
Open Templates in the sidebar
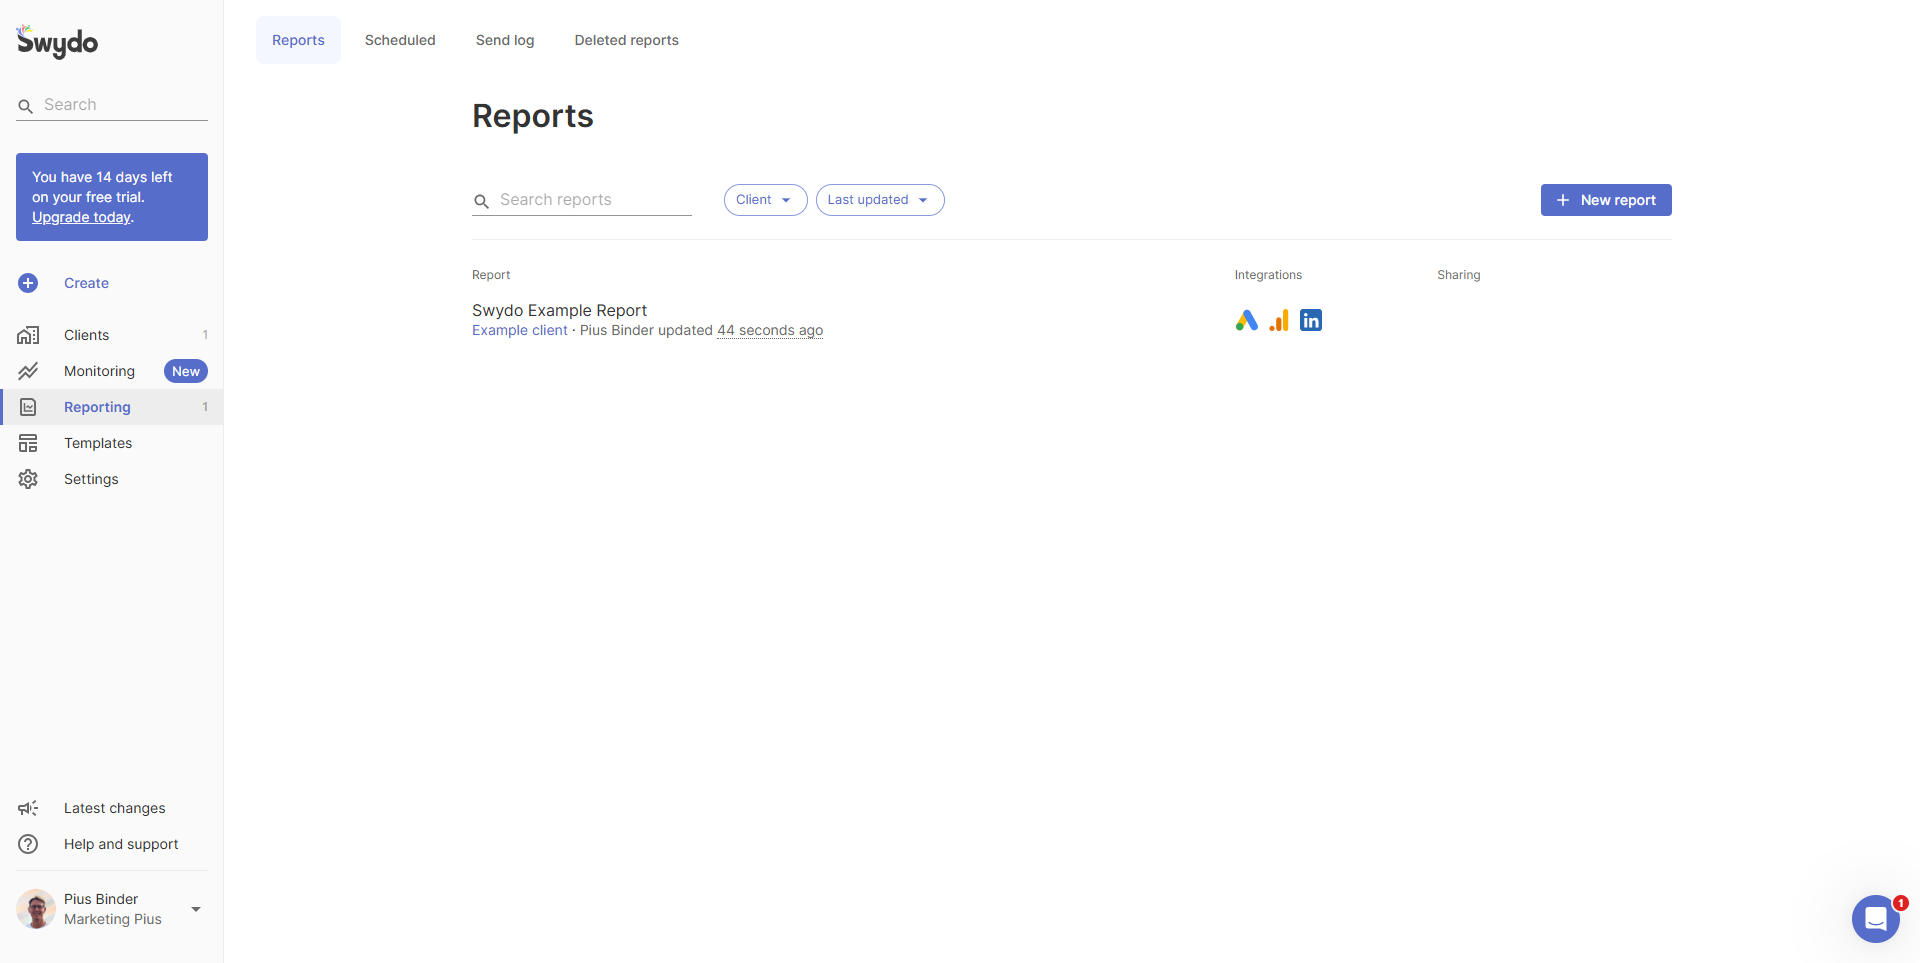pos(112,443)
